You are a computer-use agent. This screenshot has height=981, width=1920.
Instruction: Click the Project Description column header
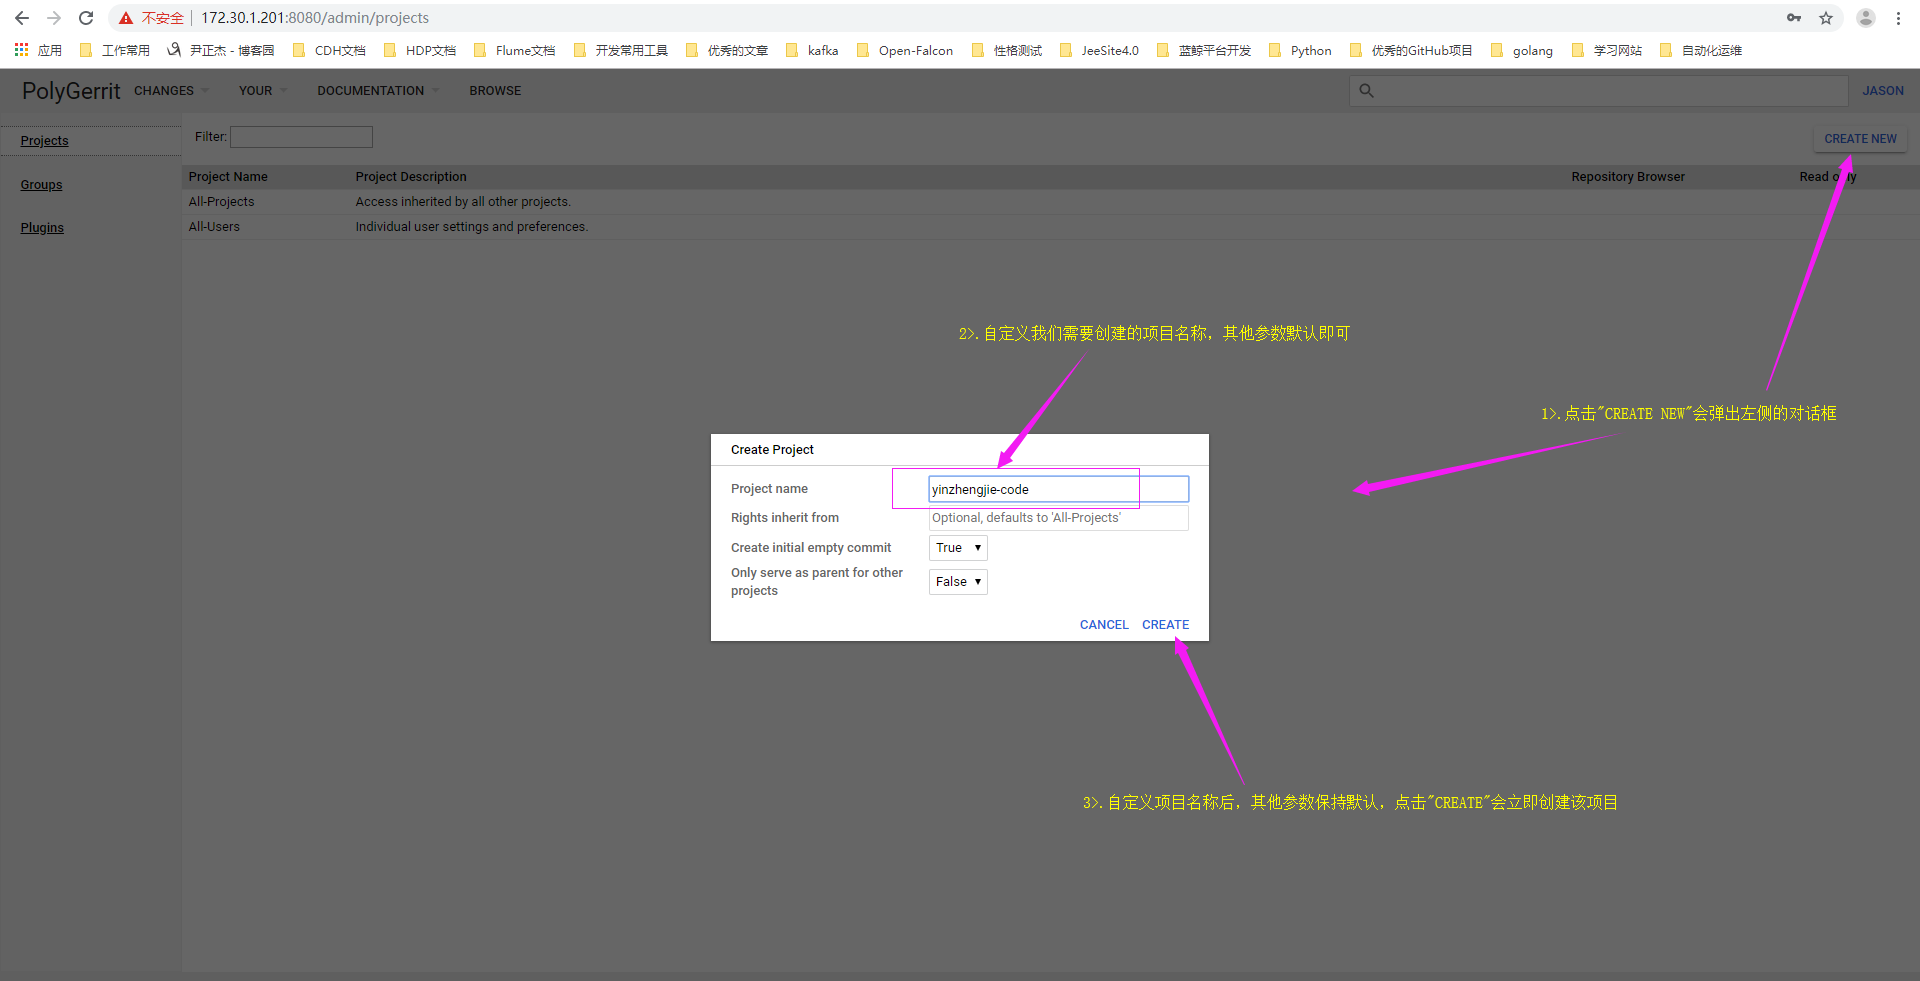(x=411, y=177)
